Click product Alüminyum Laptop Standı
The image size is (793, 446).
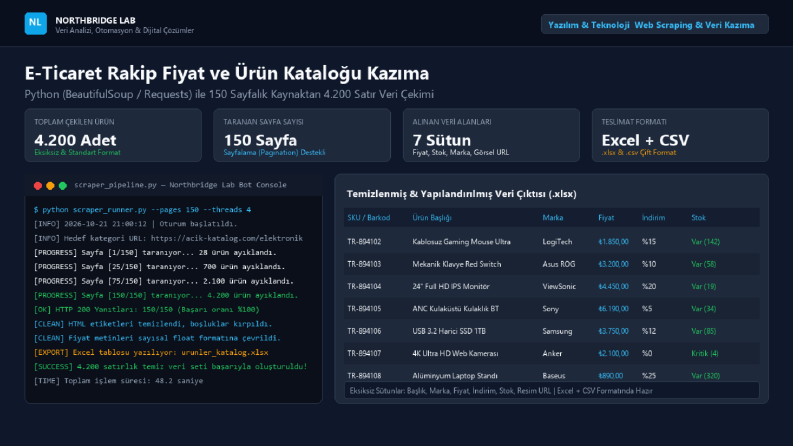(455, 376)
